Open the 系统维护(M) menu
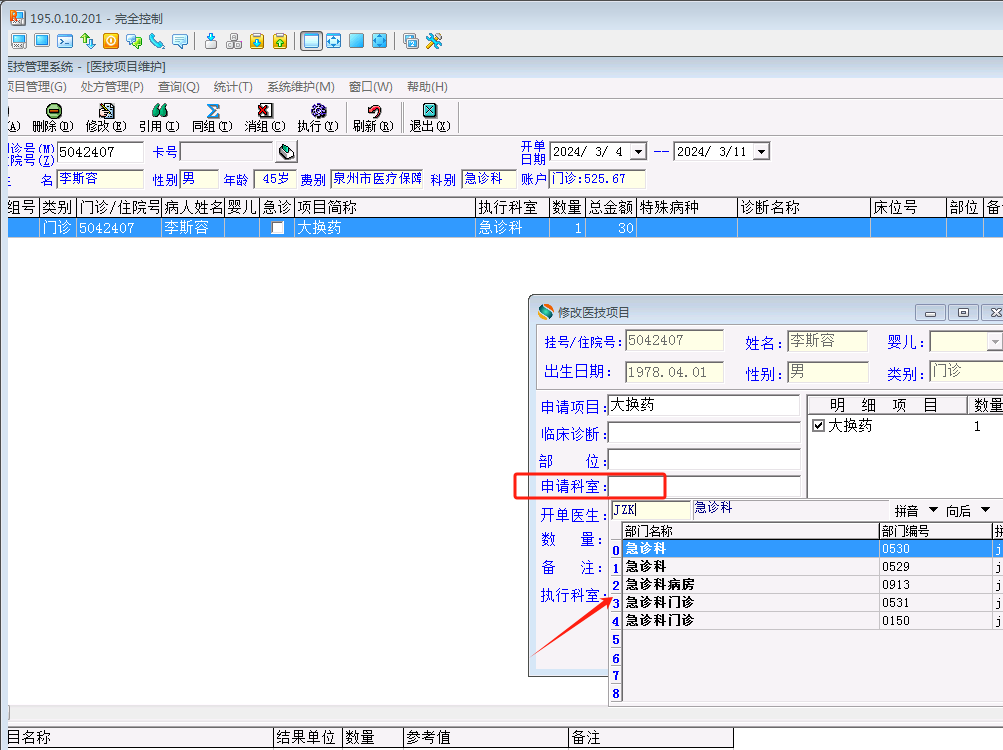Viewport: 1003px width, 750px height. (301, 86)
